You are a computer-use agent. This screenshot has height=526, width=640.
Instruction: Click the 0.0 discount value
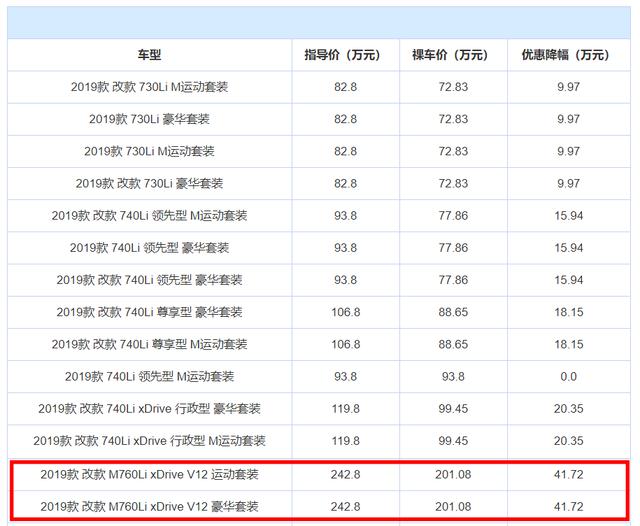[569, 376]
